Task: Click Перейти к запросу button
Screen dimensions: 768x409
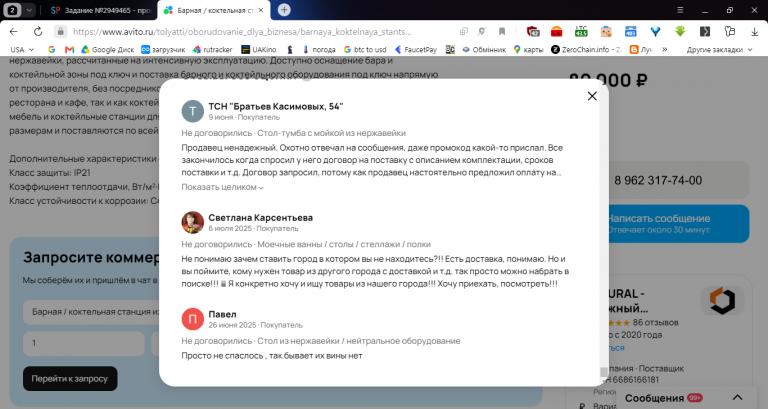Action: tap(70, 379)
